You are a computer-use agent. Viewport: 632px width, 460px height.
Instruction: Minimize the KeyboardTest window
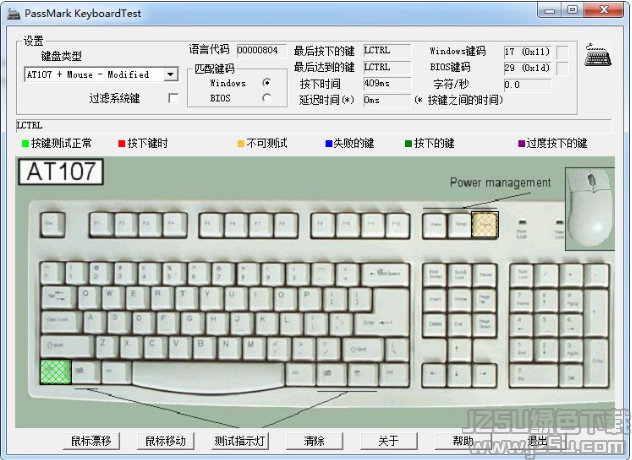point(550,10)
